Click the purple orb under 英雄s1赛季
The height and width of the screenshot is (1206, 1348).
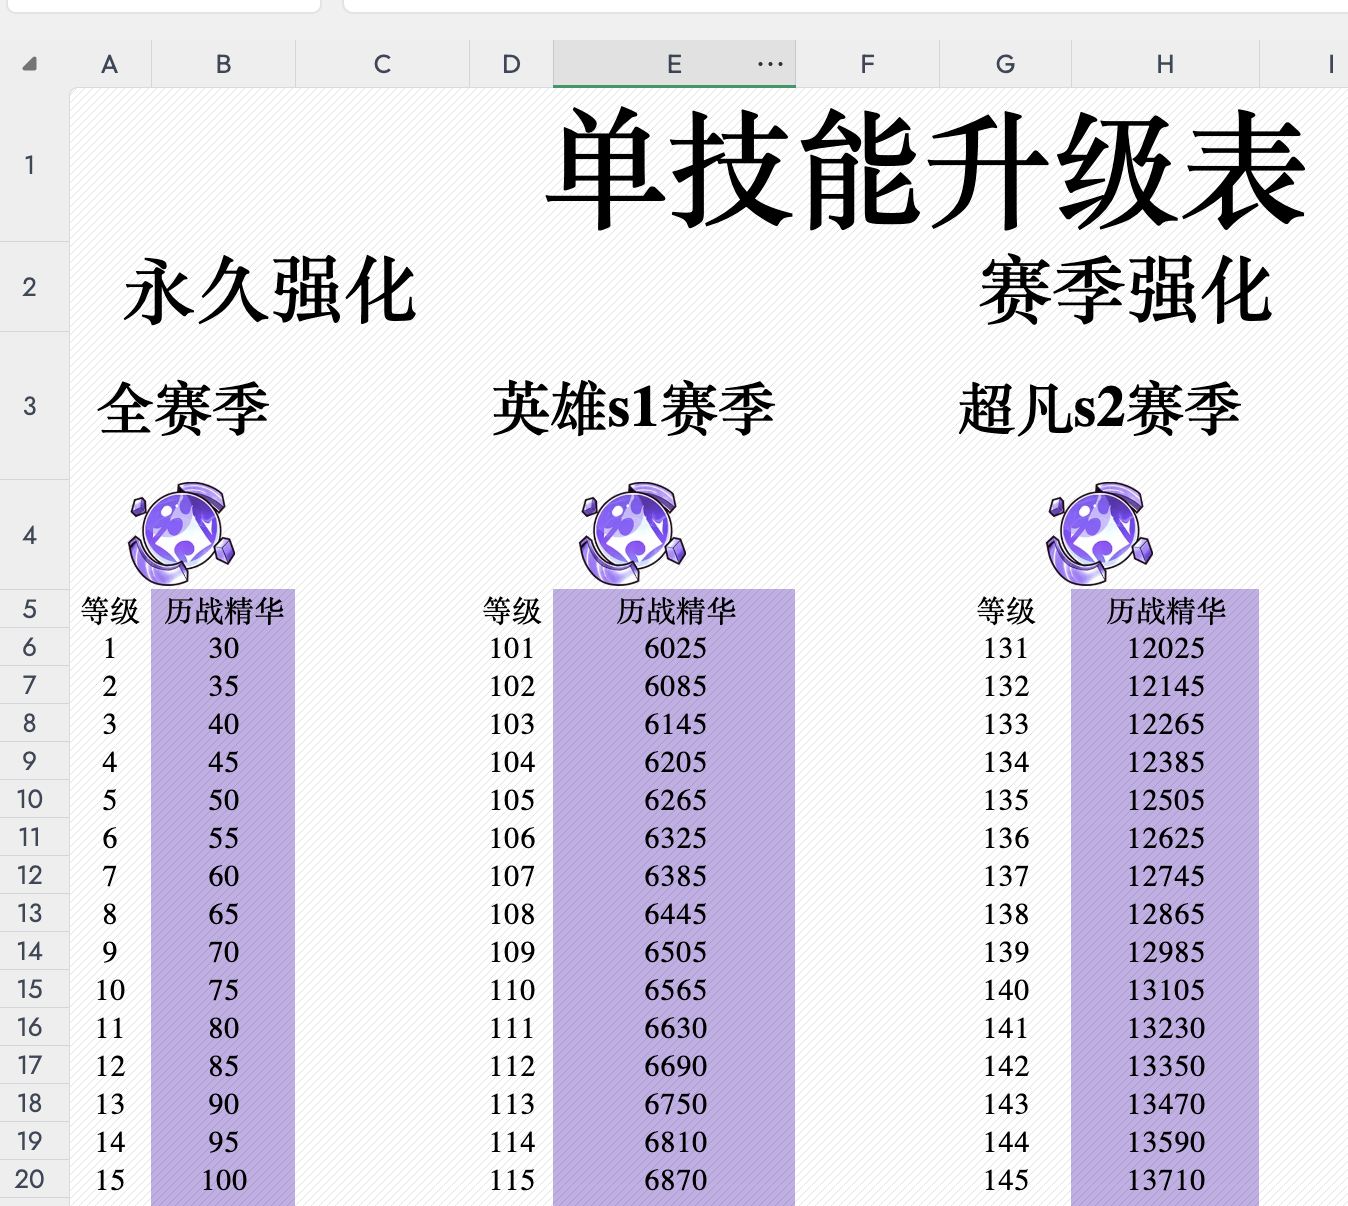632,533
